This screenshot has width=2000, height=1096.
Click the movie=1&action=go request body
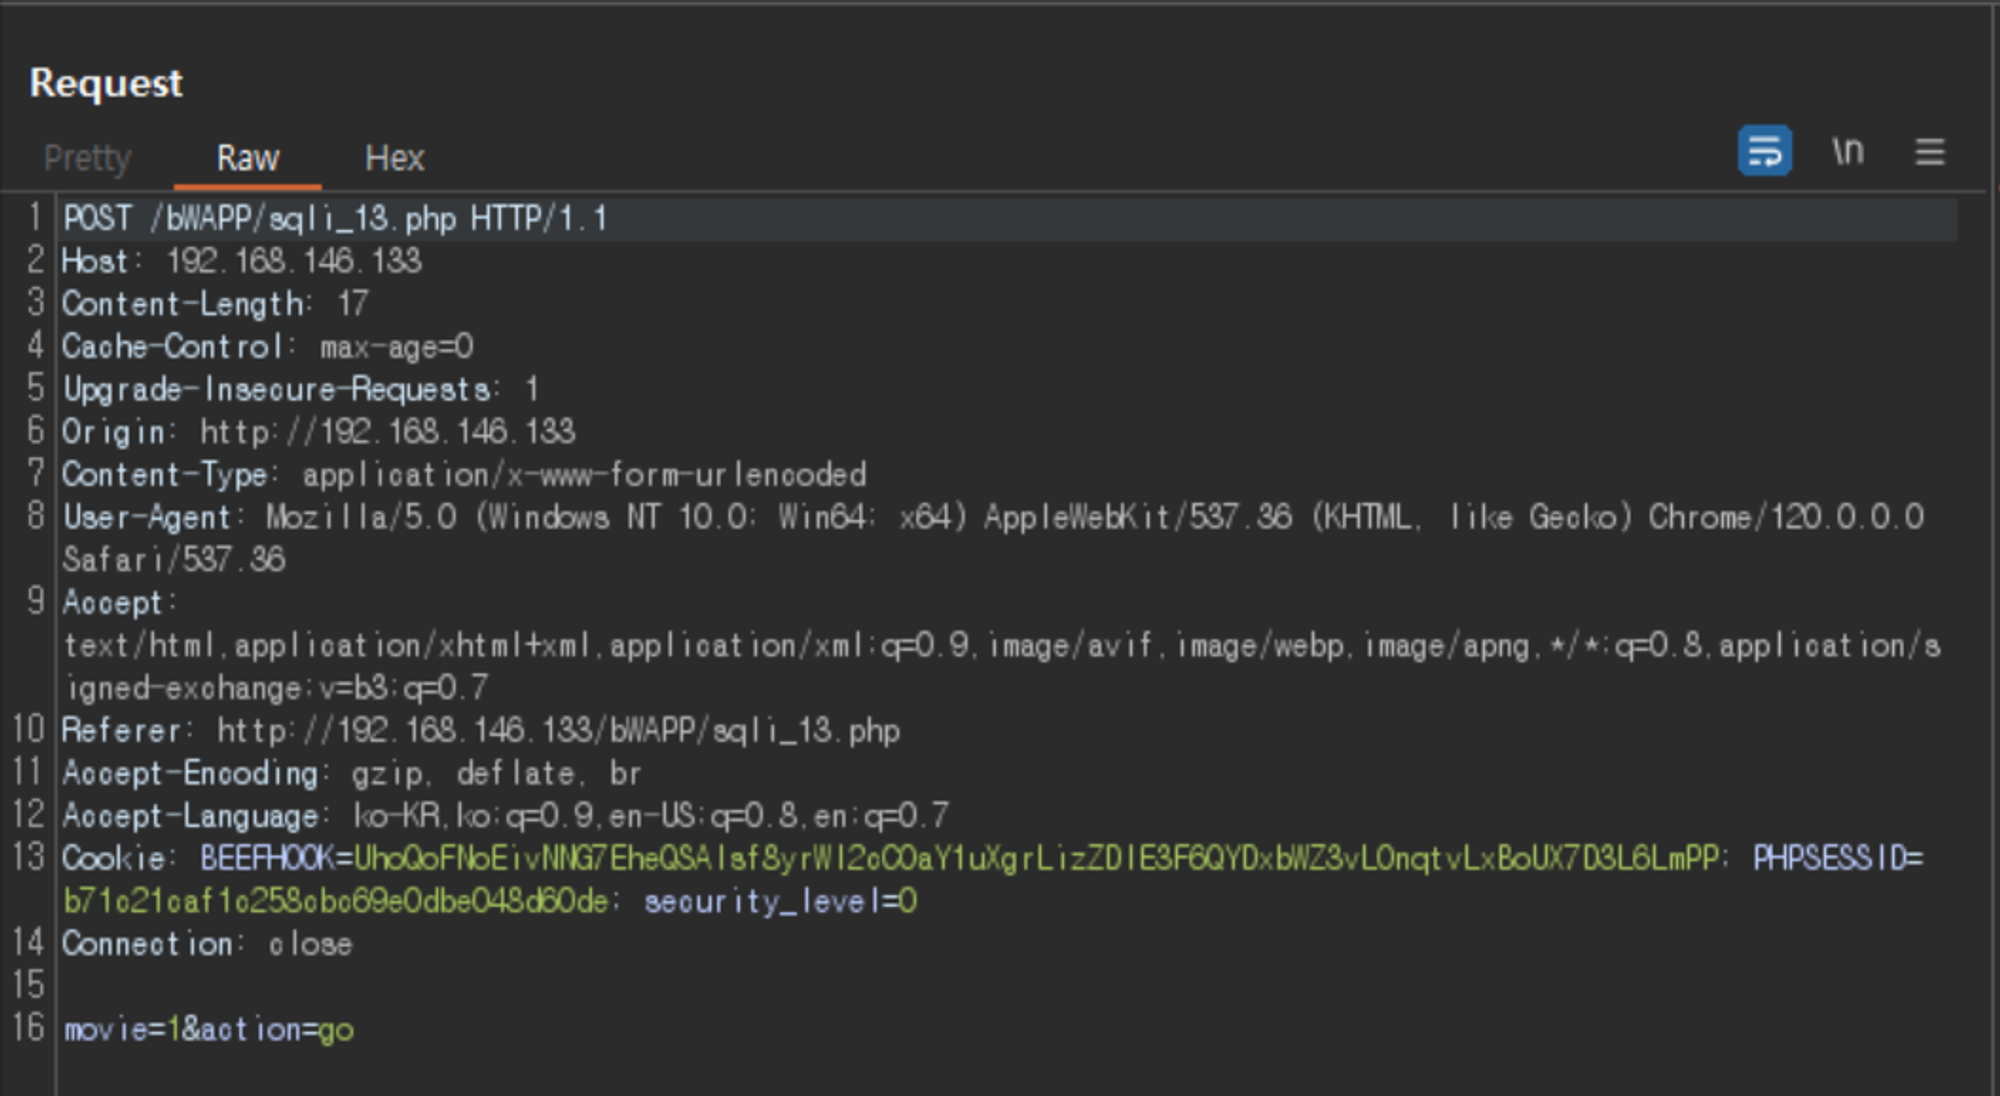click(x=209, y=1029)
